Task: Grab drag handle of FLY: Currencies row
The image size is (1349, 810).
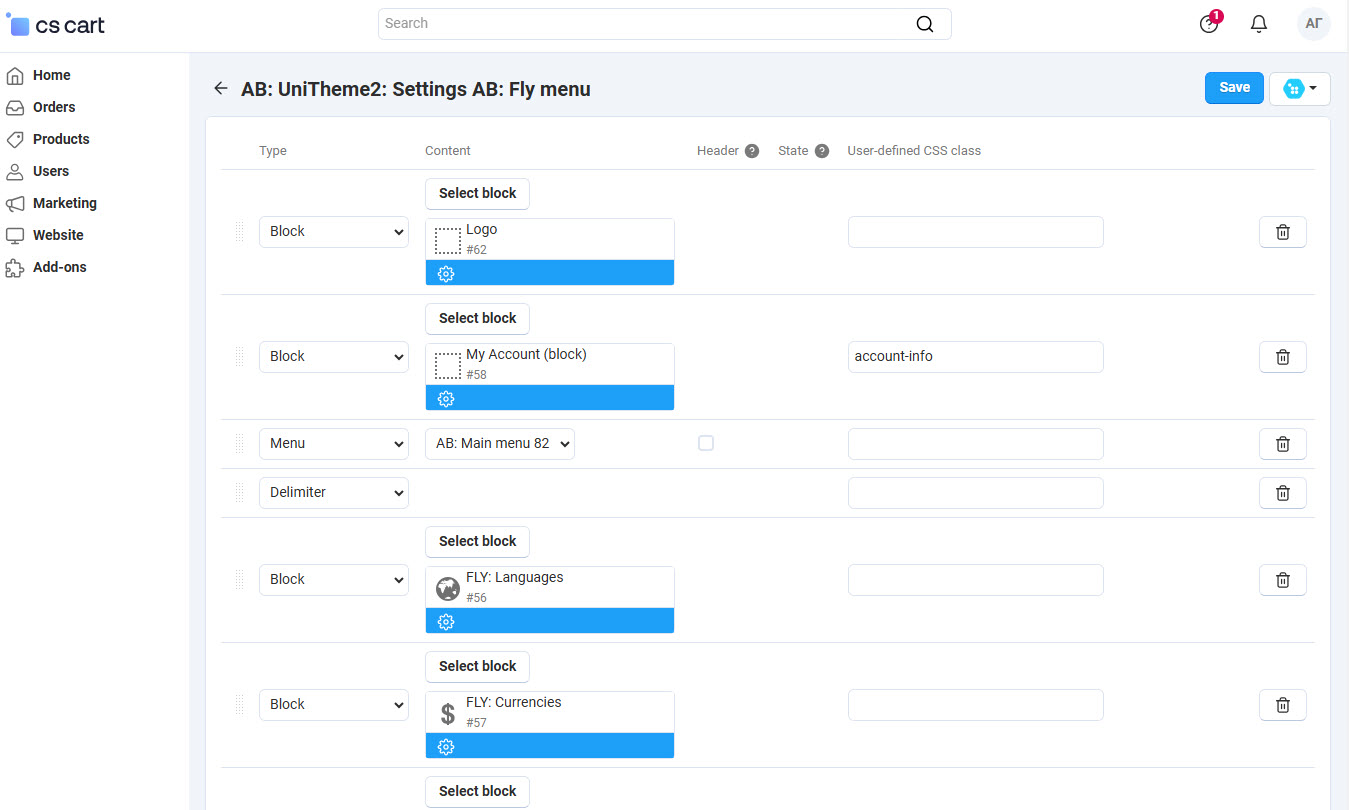Action: (239, 705)
